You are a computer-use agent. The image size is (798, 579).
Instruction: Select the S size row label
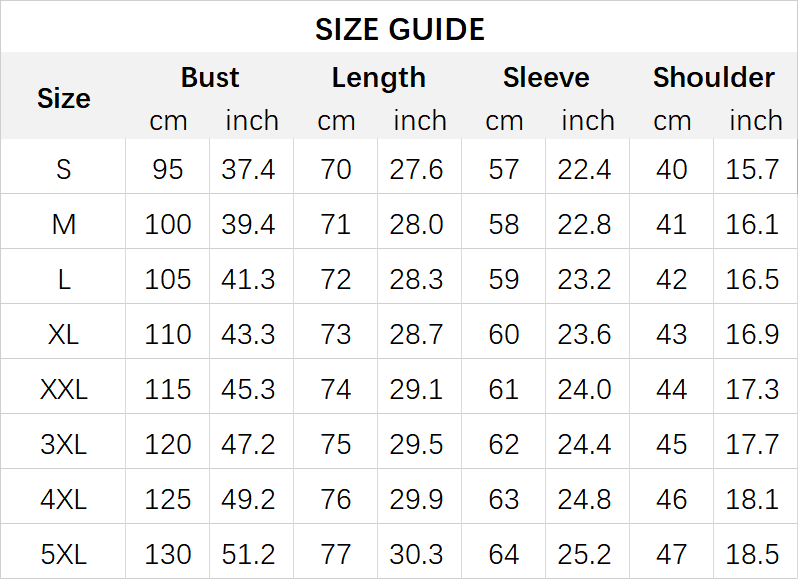click(63, 169)
